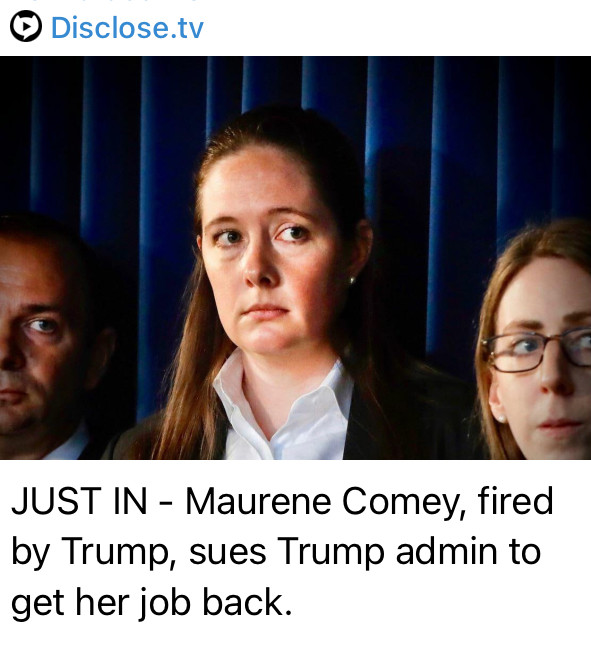Click "by Trump," in the second line
This screenshot has height=652, width=591.
(x=94, y=553)
